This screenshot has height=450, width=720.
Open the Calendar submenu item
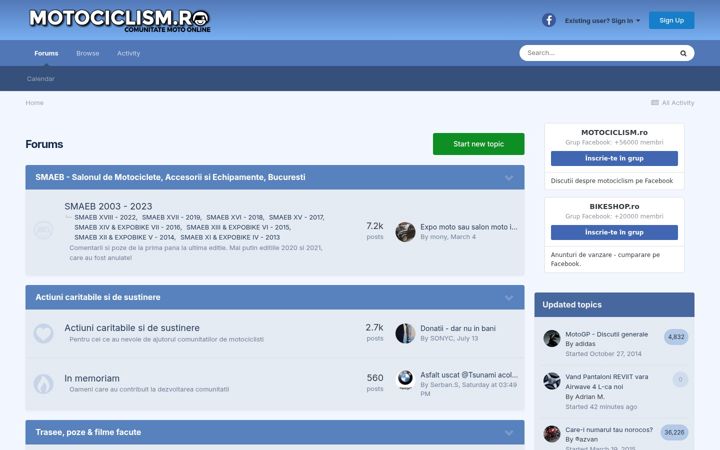click(40, 79)
